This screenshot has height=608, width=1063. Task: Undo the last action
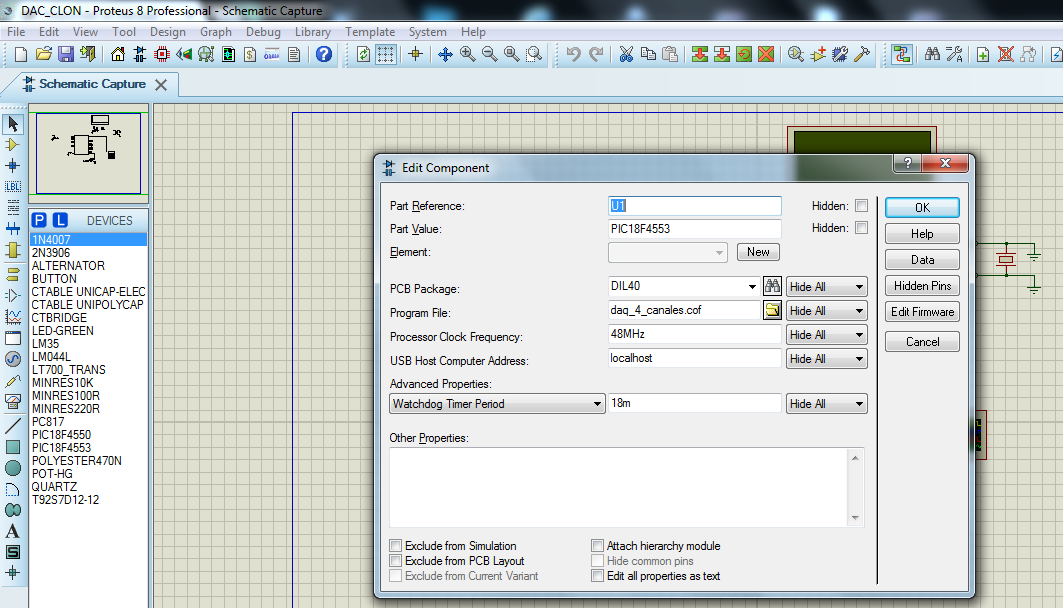pyautogui.click(x=574, y=54)
